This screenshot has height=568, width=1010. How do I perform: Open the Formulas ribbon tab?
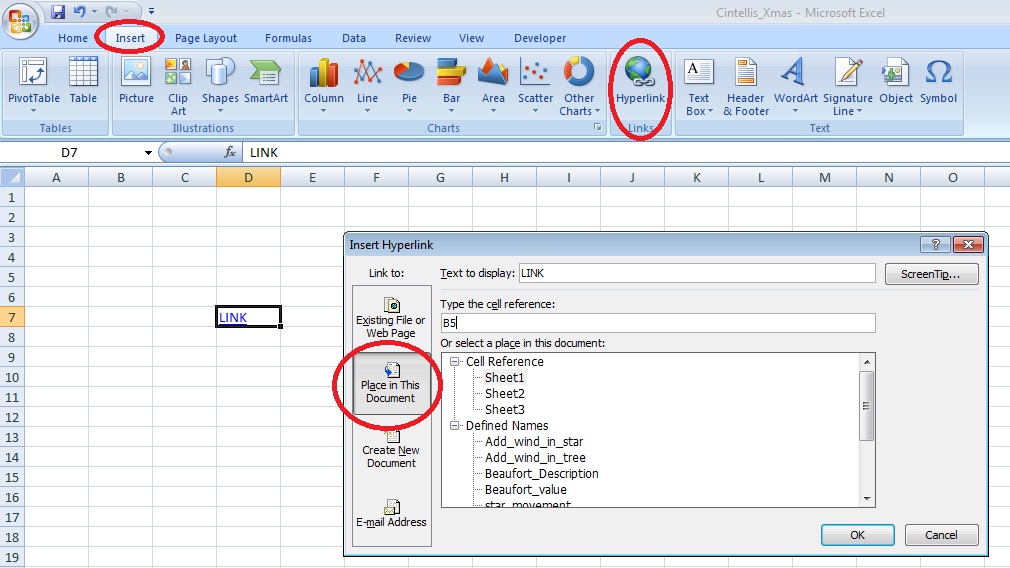[288, 38]
